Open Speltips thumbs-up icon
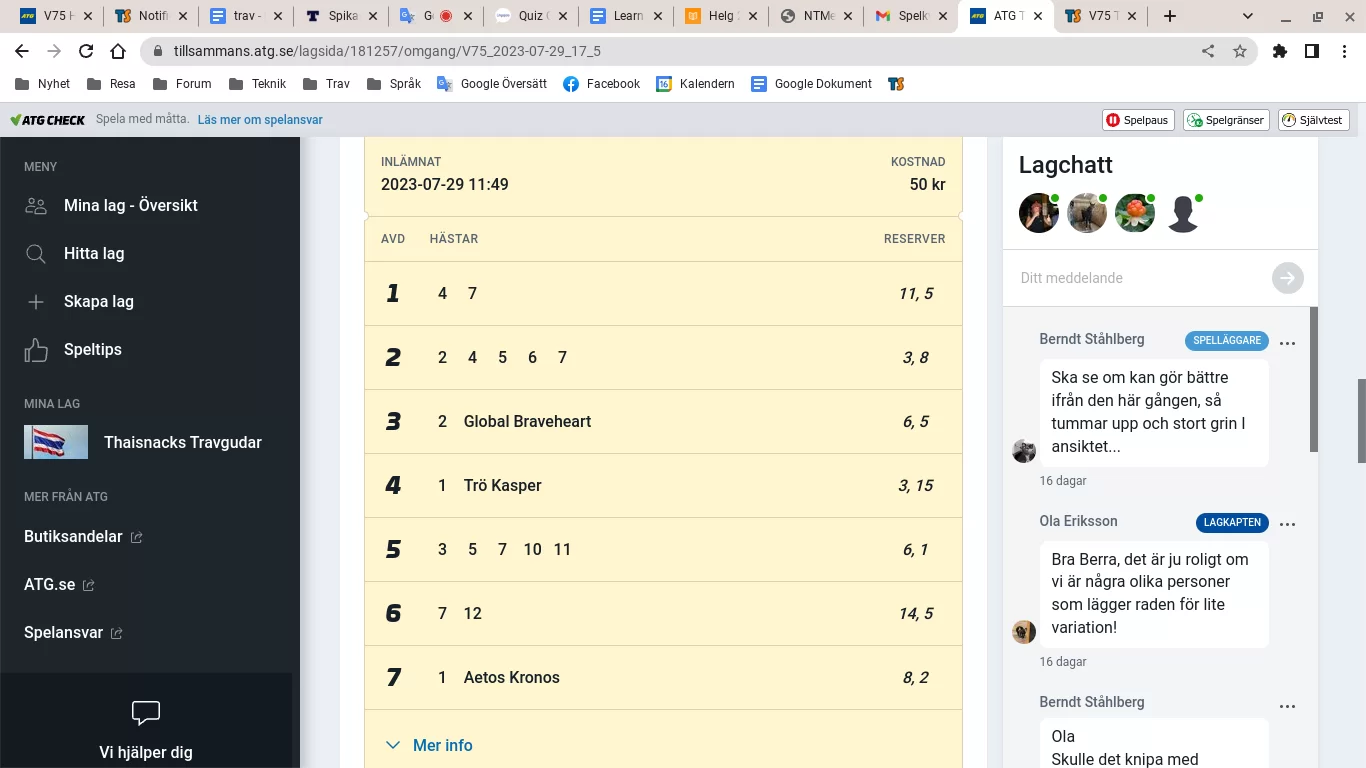This screenshot has height=768, width=1366. [36, 350]
